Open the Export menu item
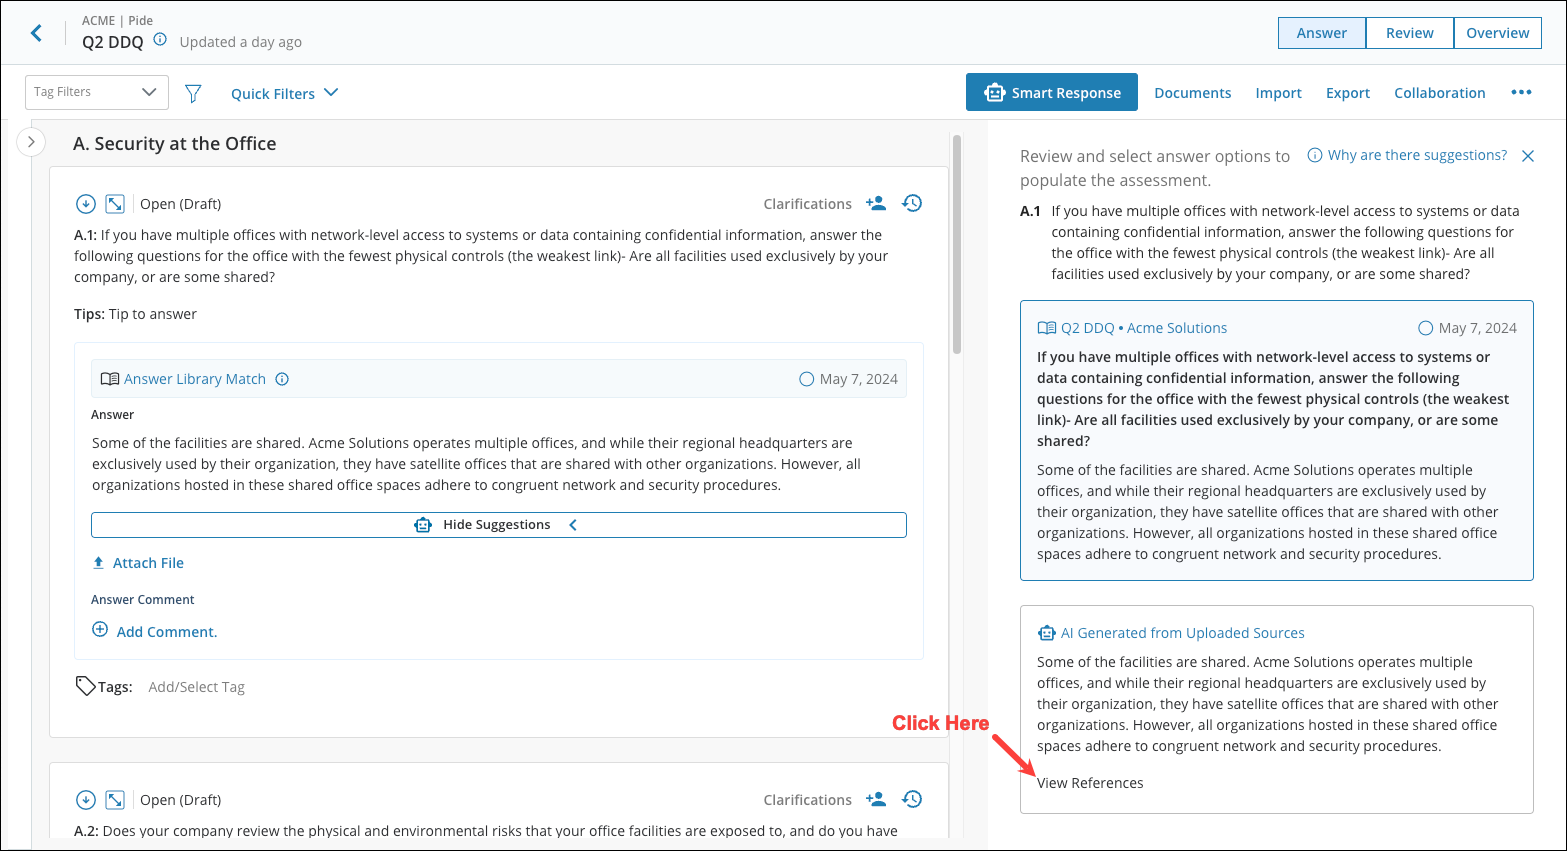Image resolution: width=1567 pixels, height=851 pixels. click(x=1348, y=93)
